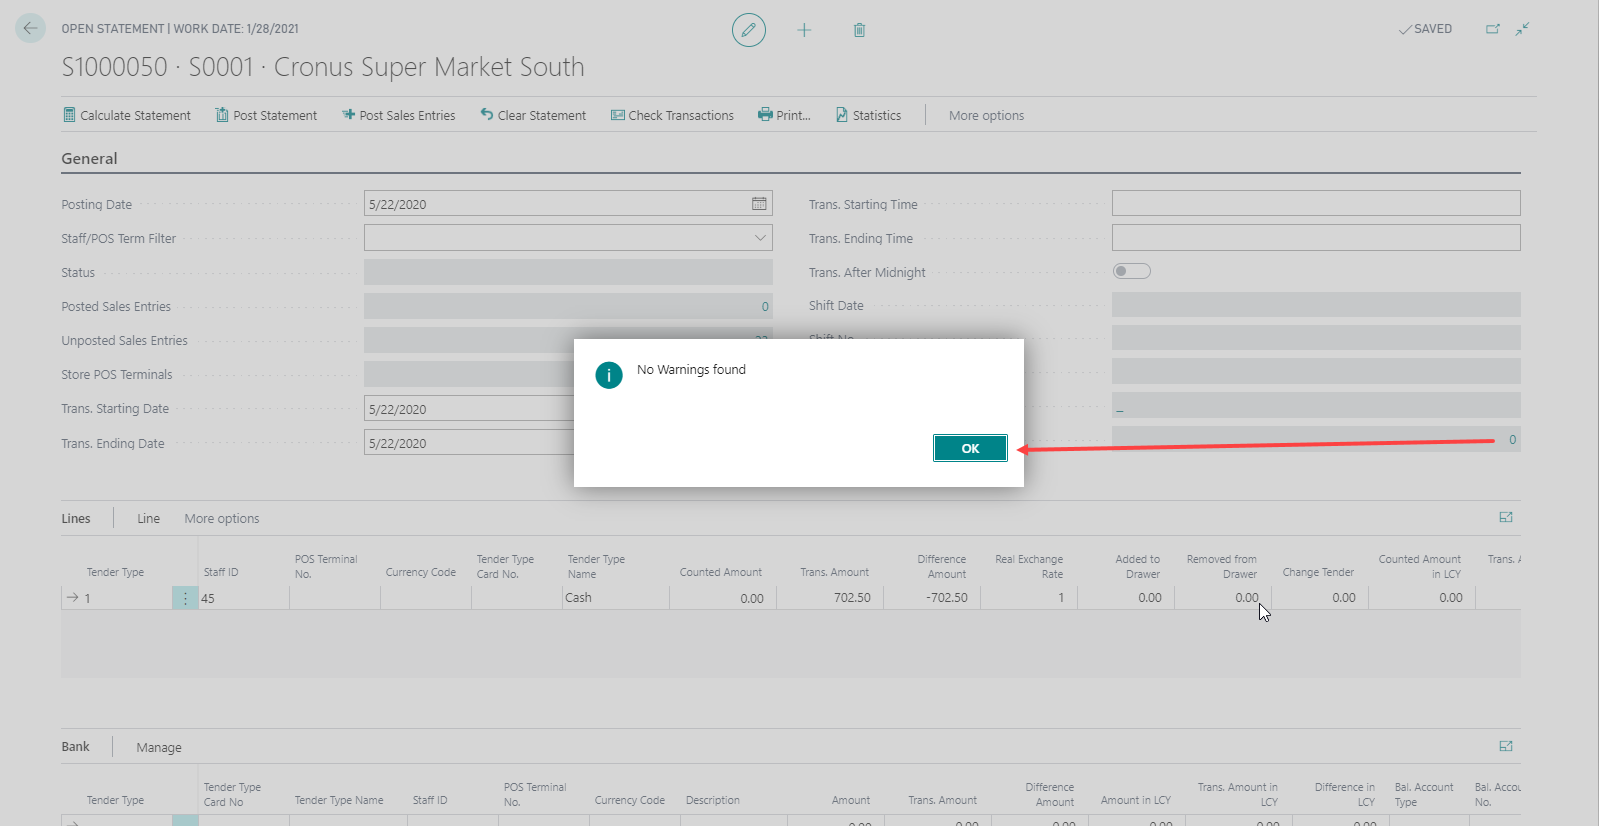Click Post Statement action

266,116
